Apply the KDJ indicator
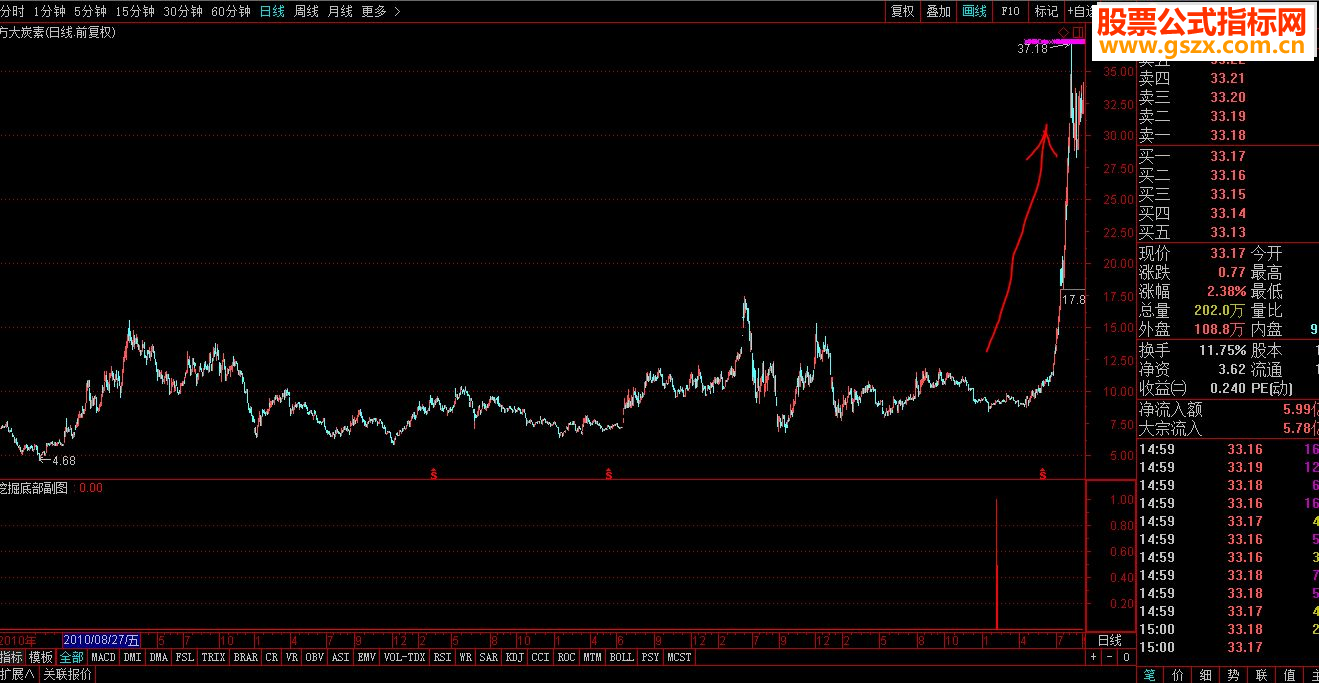 (x=514, y=657)
